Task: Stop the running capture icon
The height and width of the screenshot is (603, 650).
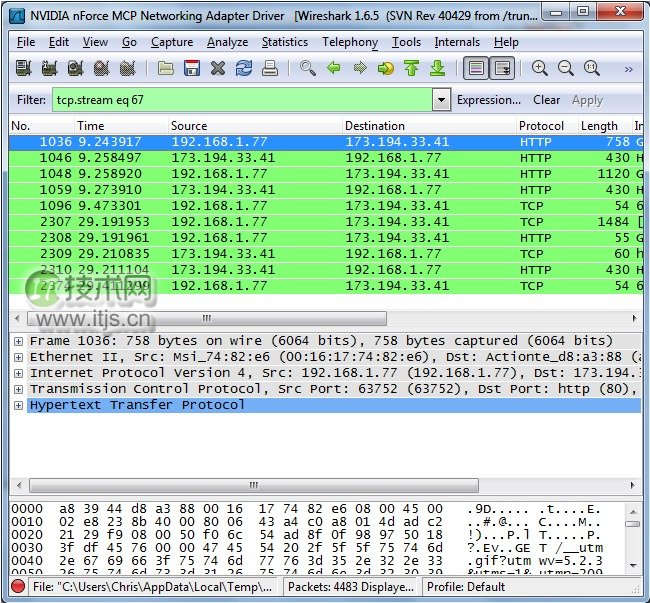Action: 102,68
